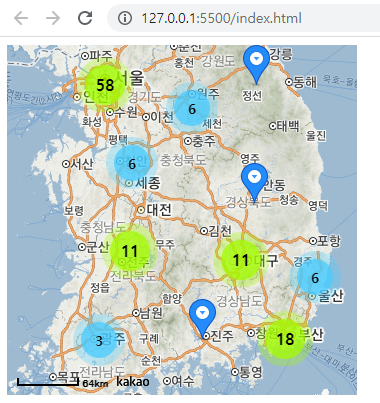This screenshot has height=403, width=380.
Task: Click the 이천 city label
Action: (x=162, y=117)
